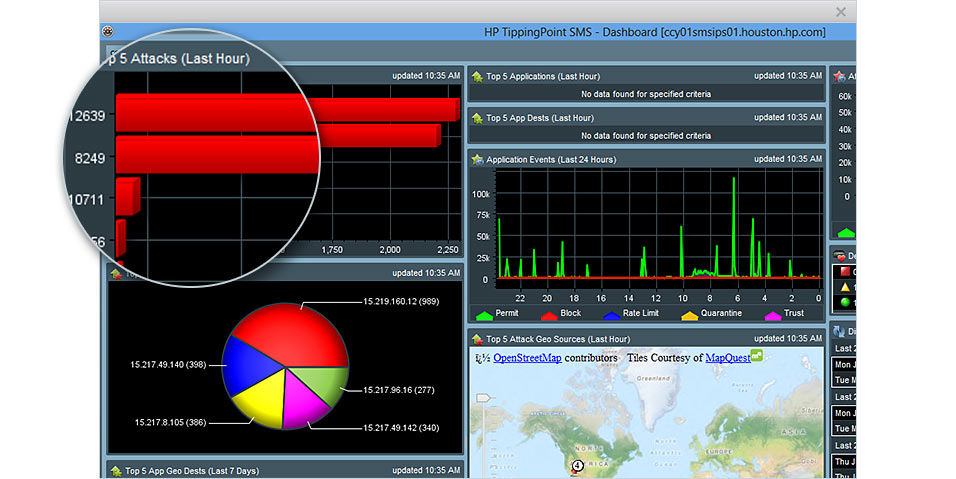Click the Quarantine legend label

tap(721, 313)
